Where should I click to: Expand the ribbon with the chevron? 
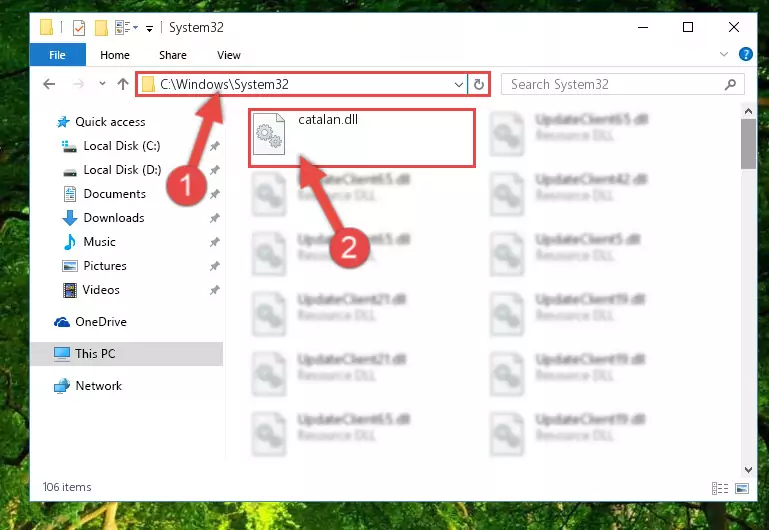[x=723, y=54]
